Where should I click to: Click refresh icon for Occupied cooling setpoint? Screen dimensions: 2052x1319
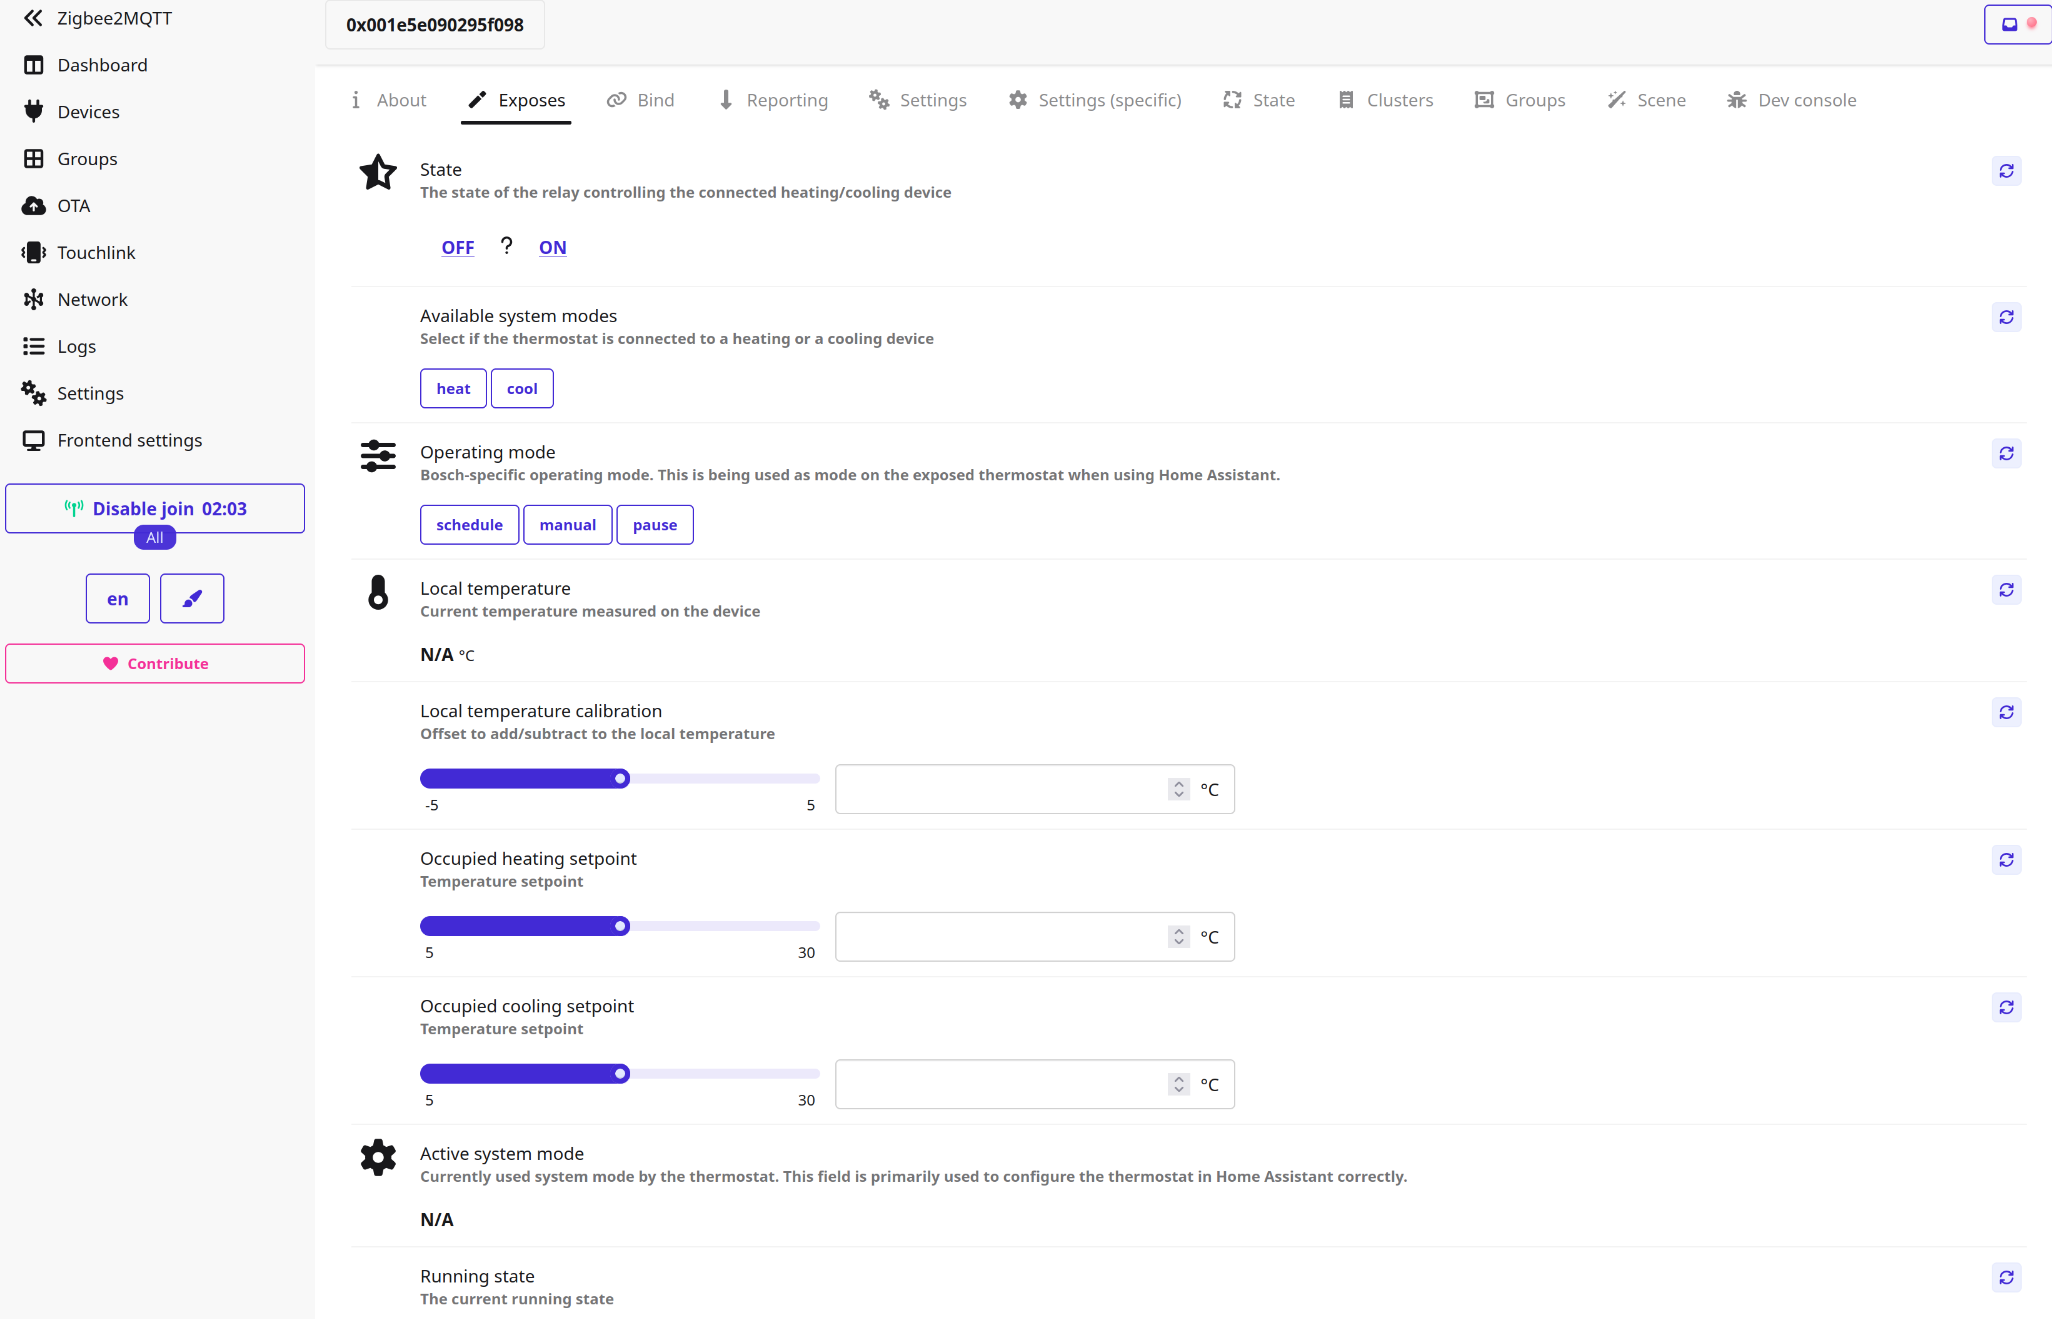coord(2006,1008)
